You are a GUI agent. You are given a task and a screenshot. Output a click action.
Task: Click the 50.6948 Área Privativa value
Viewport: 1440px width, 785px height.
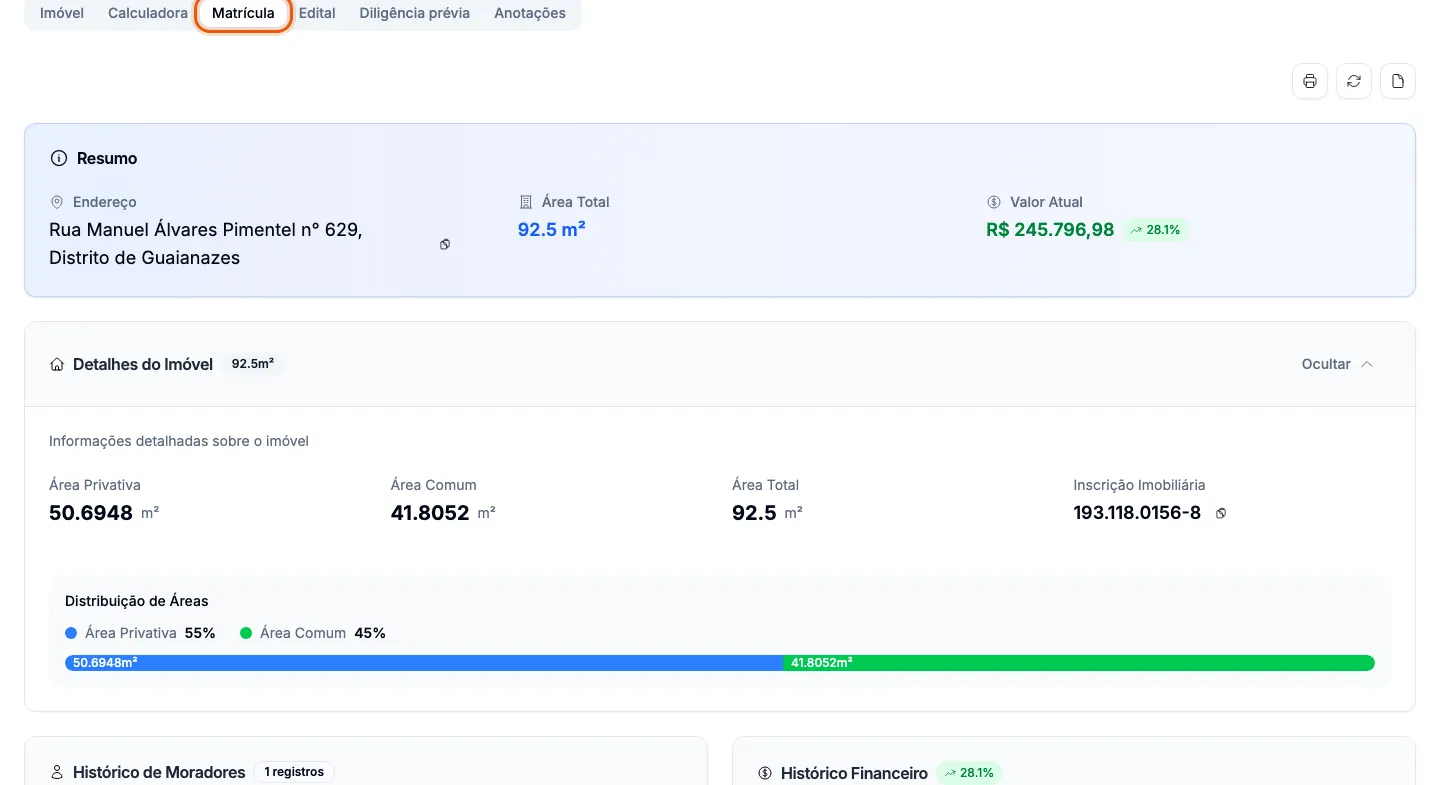pos(91,514)
